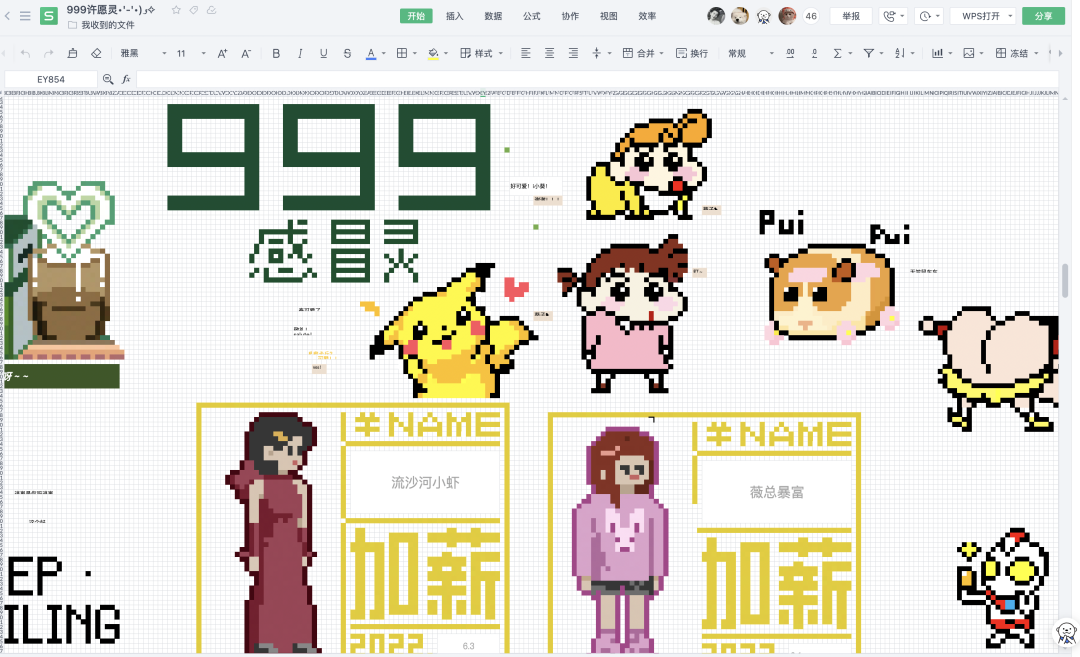This screenshot has width=1080, height=657.
Task: Insert a chart
Action: pos(937,53)
